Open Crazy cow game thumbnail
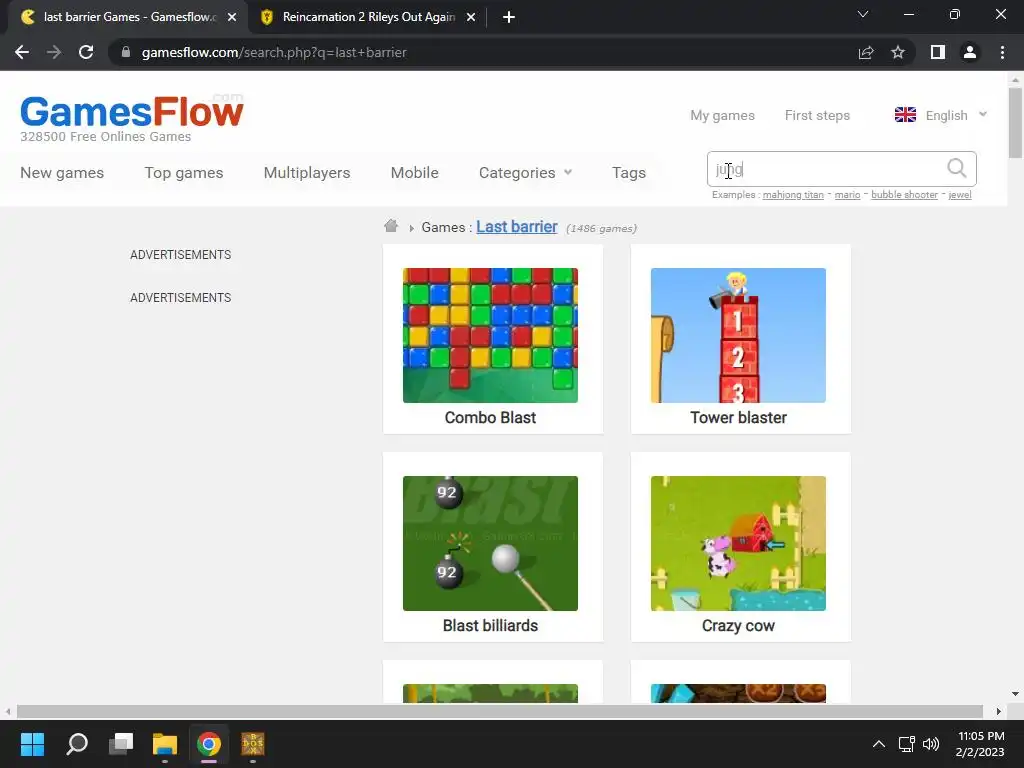Viewport: 1024px width, 768px height. pos(738,543)
